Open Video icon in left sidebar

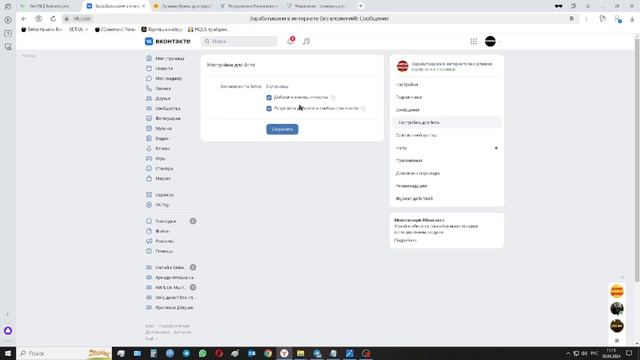[x=149, y=138]
